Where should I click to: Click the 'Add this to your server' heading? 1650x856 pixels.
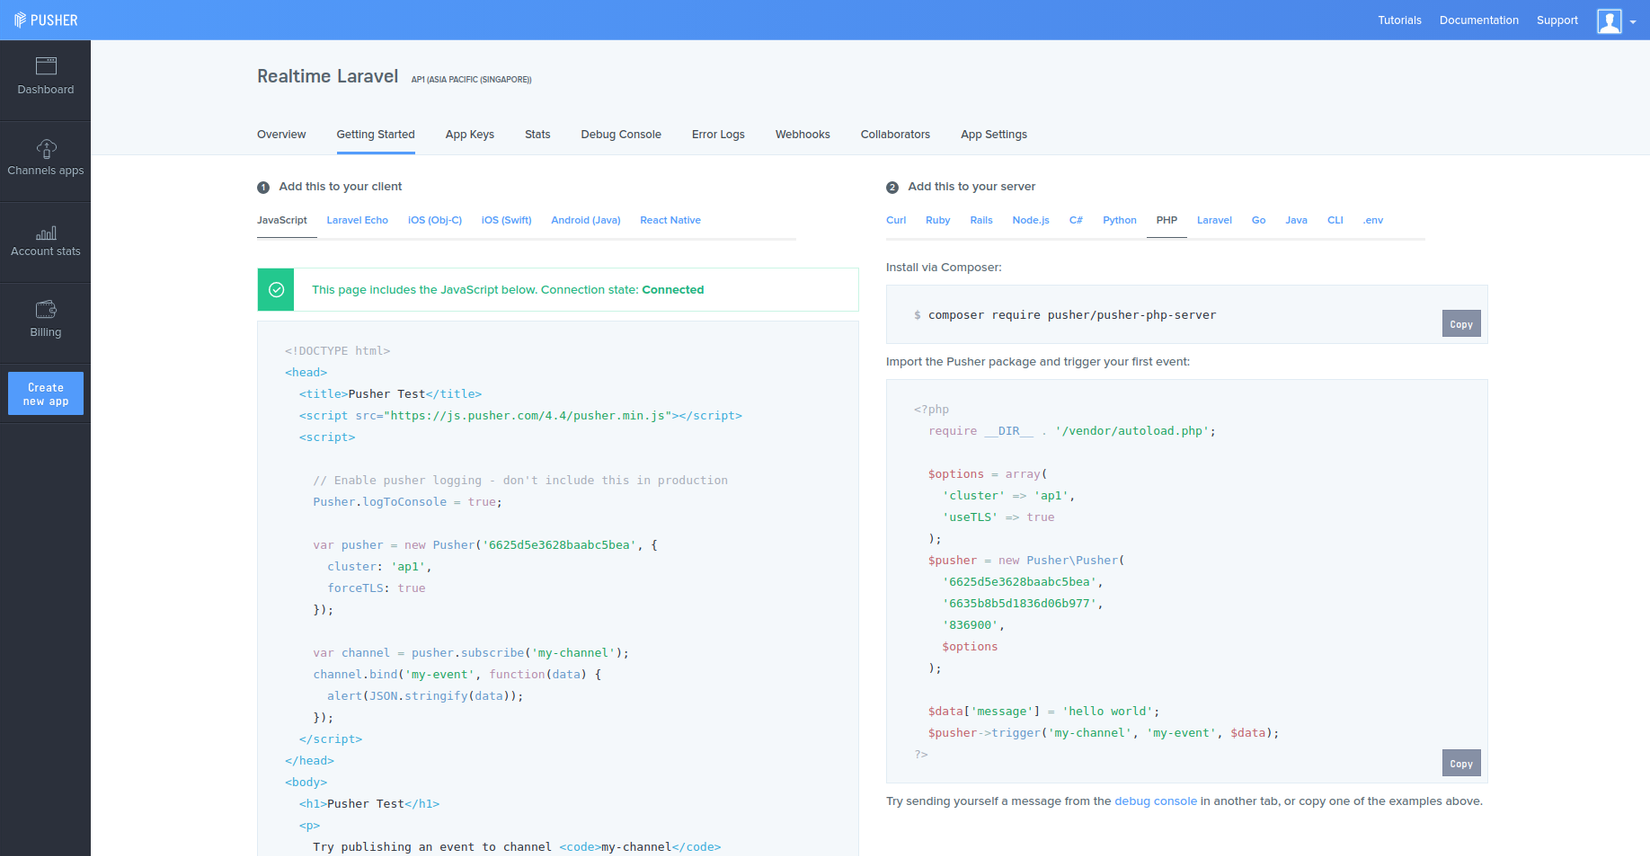[x=971, y=187]
